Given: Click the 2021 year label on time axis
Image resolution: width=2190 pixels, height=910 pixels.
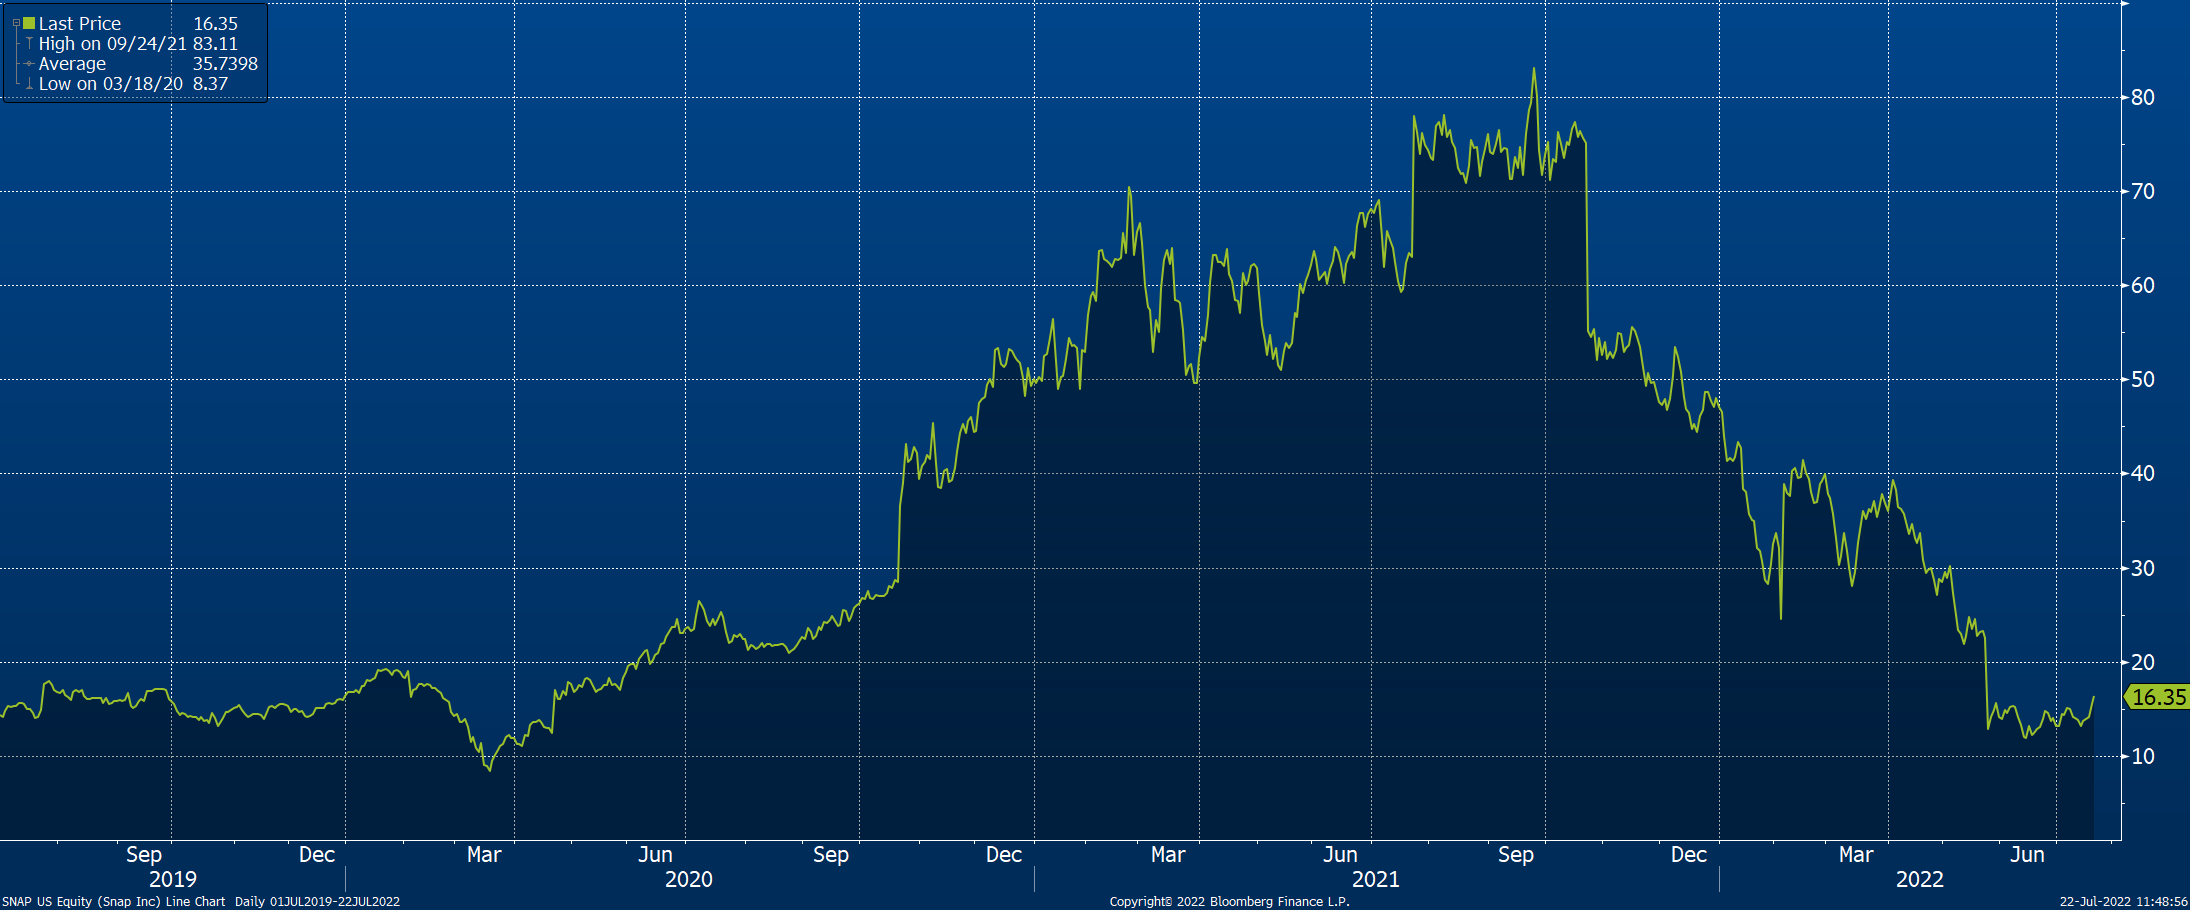Looking at the screenshot, I should (x=1375, y=880).
